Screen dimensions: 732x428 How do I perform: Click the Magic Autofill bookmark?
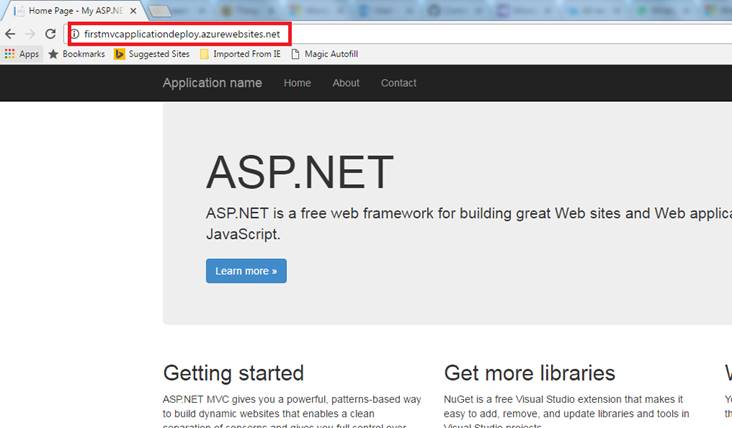(325, 54)
